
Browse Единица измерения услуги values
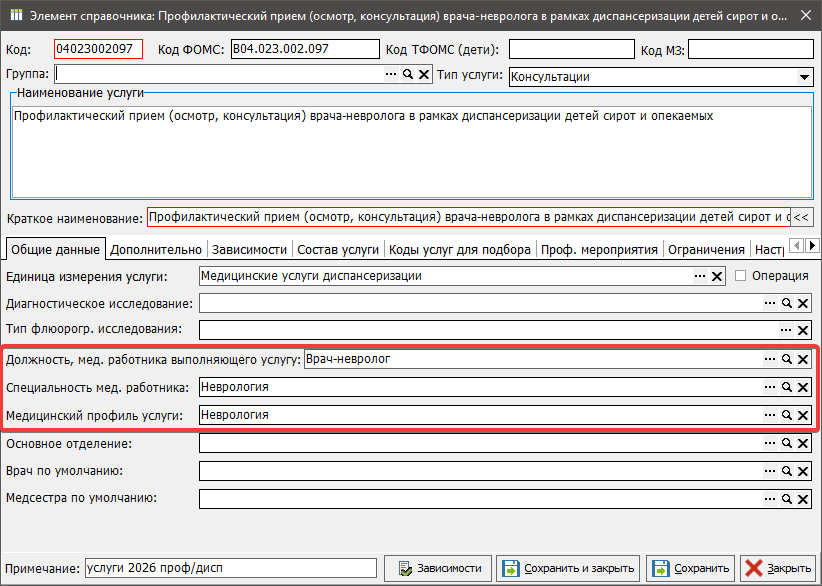pos(700,276)
